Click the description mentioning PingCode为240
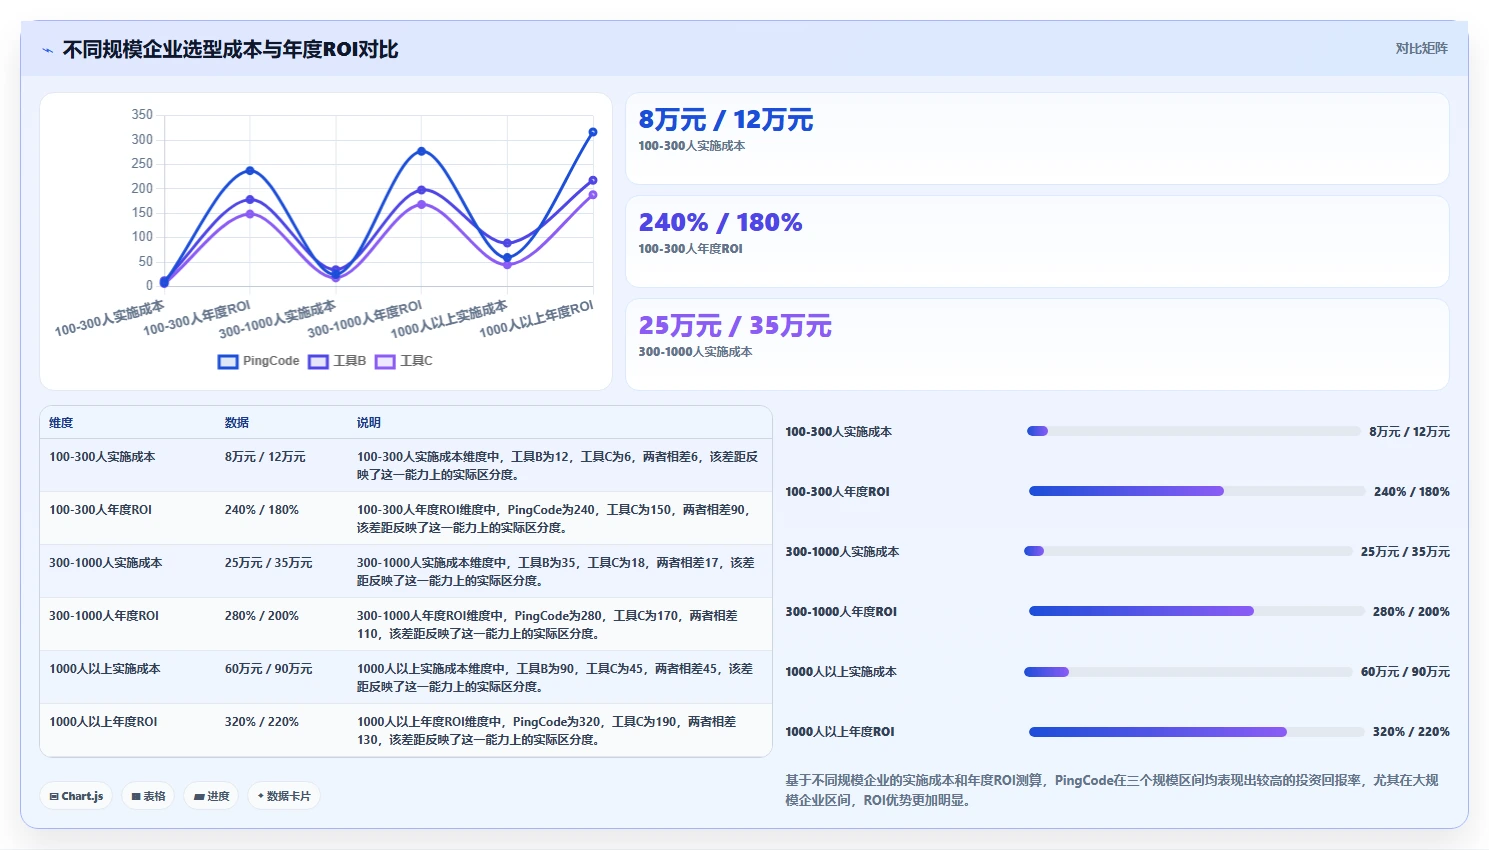The height and width of the screenshot is (850, 1489). pyautogui.click(x=555, y=519)
